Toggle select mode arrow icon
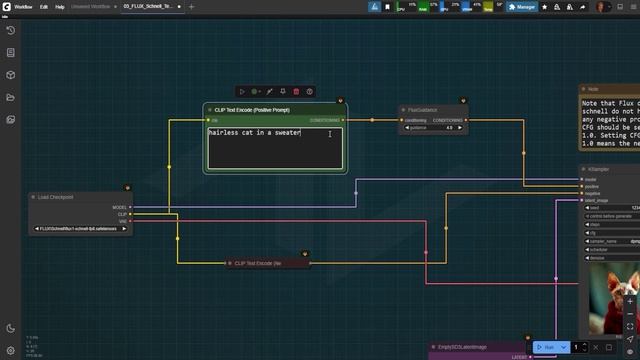 tap(630, 339)
